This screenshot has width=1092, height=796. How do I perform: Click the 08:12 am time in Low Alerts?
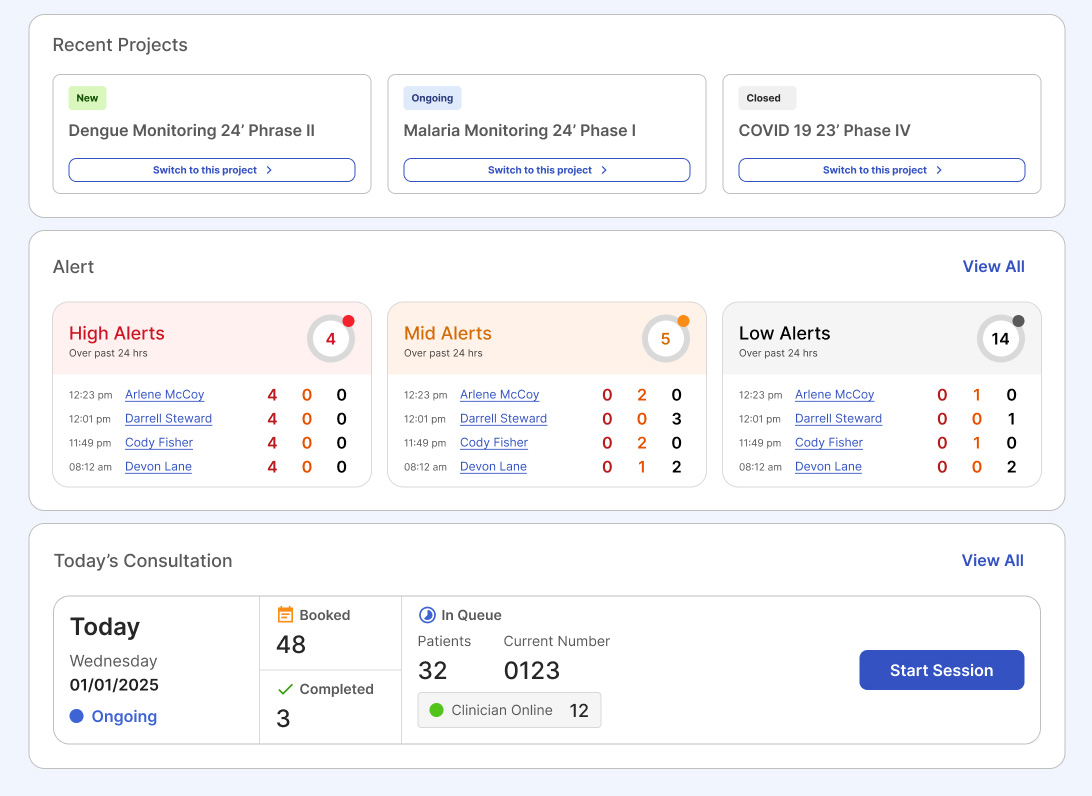[x=760, y=467]
